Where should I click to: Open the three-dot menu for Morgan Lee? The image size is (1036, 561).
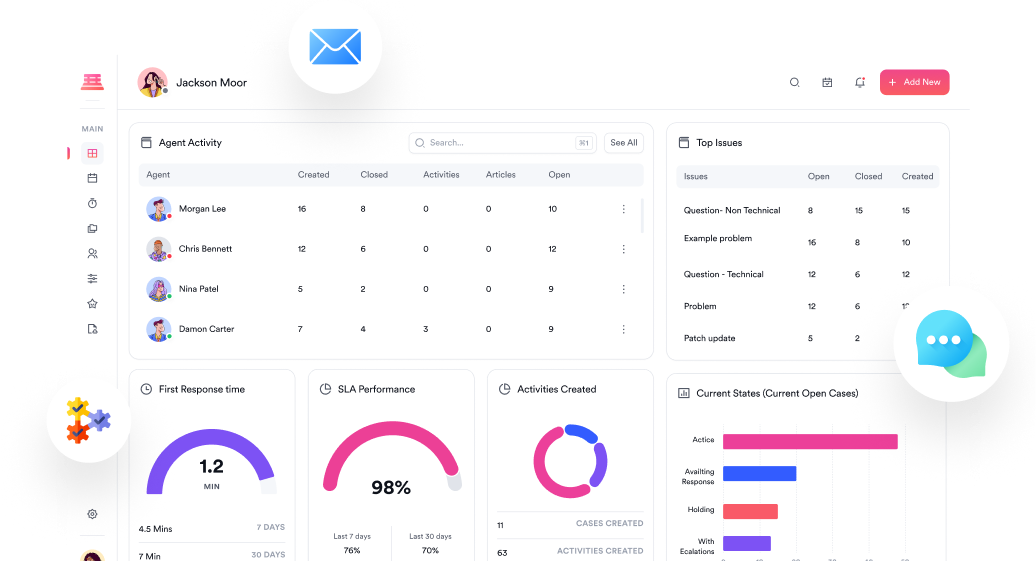[623, 209]
